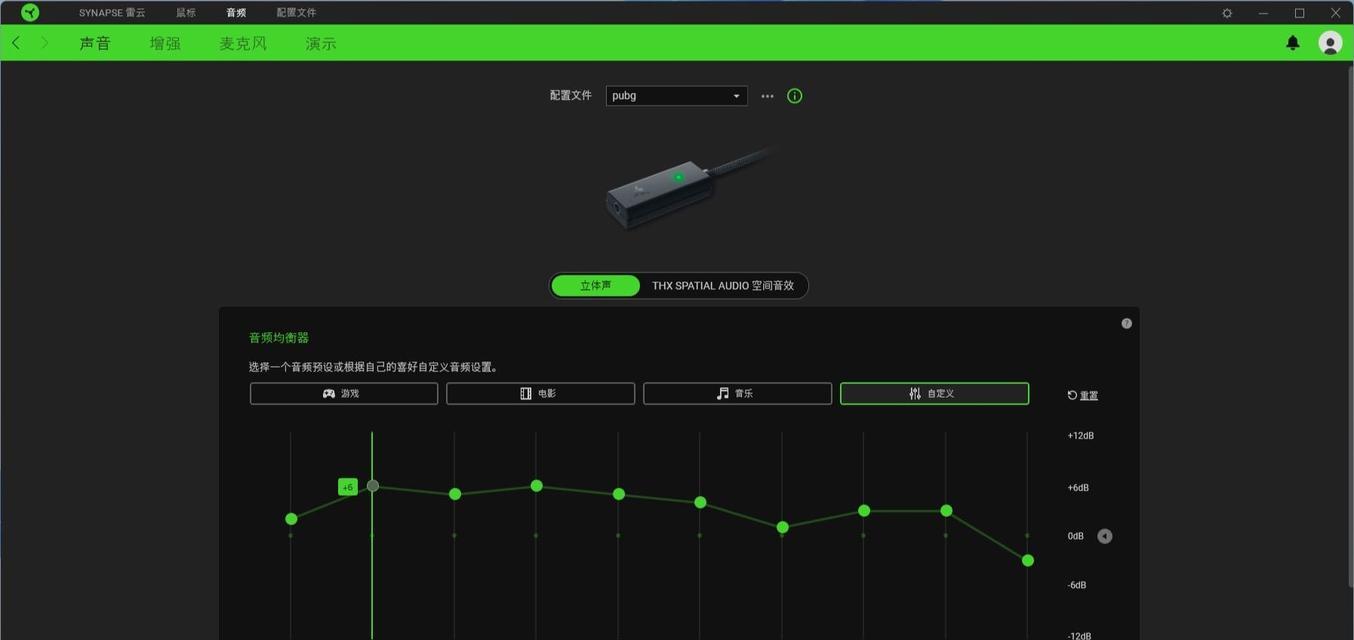Screen dimensions: 1354x640
Task: Click the last equalizer band handle below 0dB
Action: [x=1028, y=561]
